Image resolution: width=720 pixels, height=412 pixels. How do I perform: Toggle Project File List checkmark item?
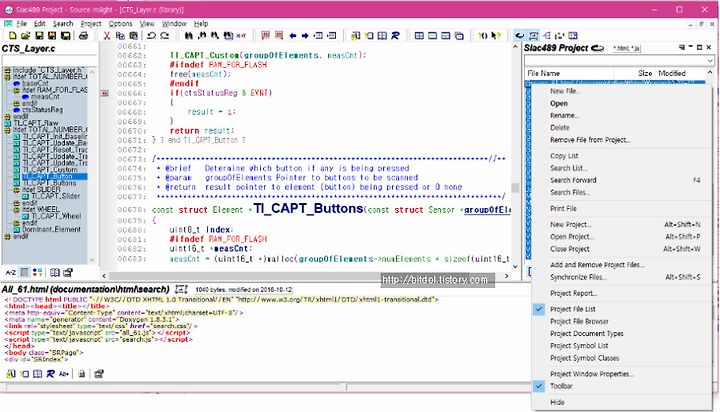573,309
